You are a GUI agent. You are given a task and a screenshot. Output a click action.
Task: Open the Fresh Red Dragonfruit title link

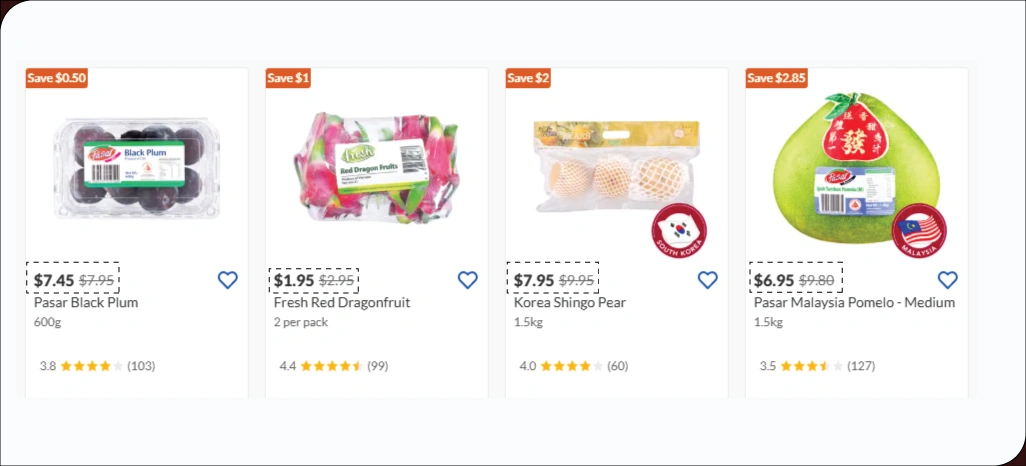342,303
